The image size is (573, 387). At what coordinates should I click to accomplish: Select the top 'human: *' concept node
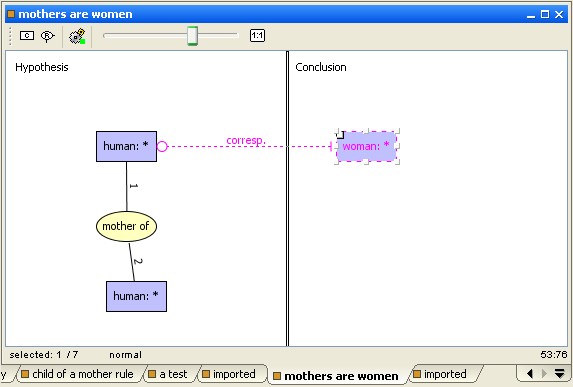tap(126, 146)
